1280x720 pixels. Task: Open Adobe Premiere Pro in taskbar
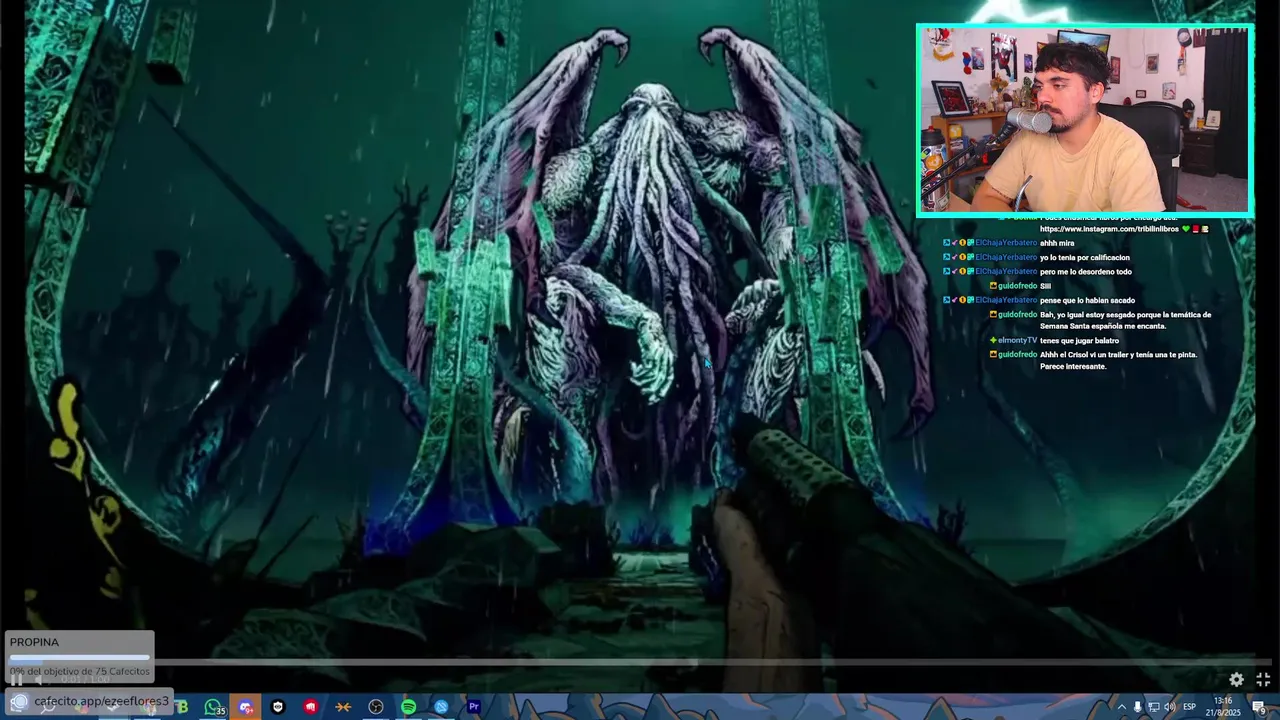(x=474, y=707)
